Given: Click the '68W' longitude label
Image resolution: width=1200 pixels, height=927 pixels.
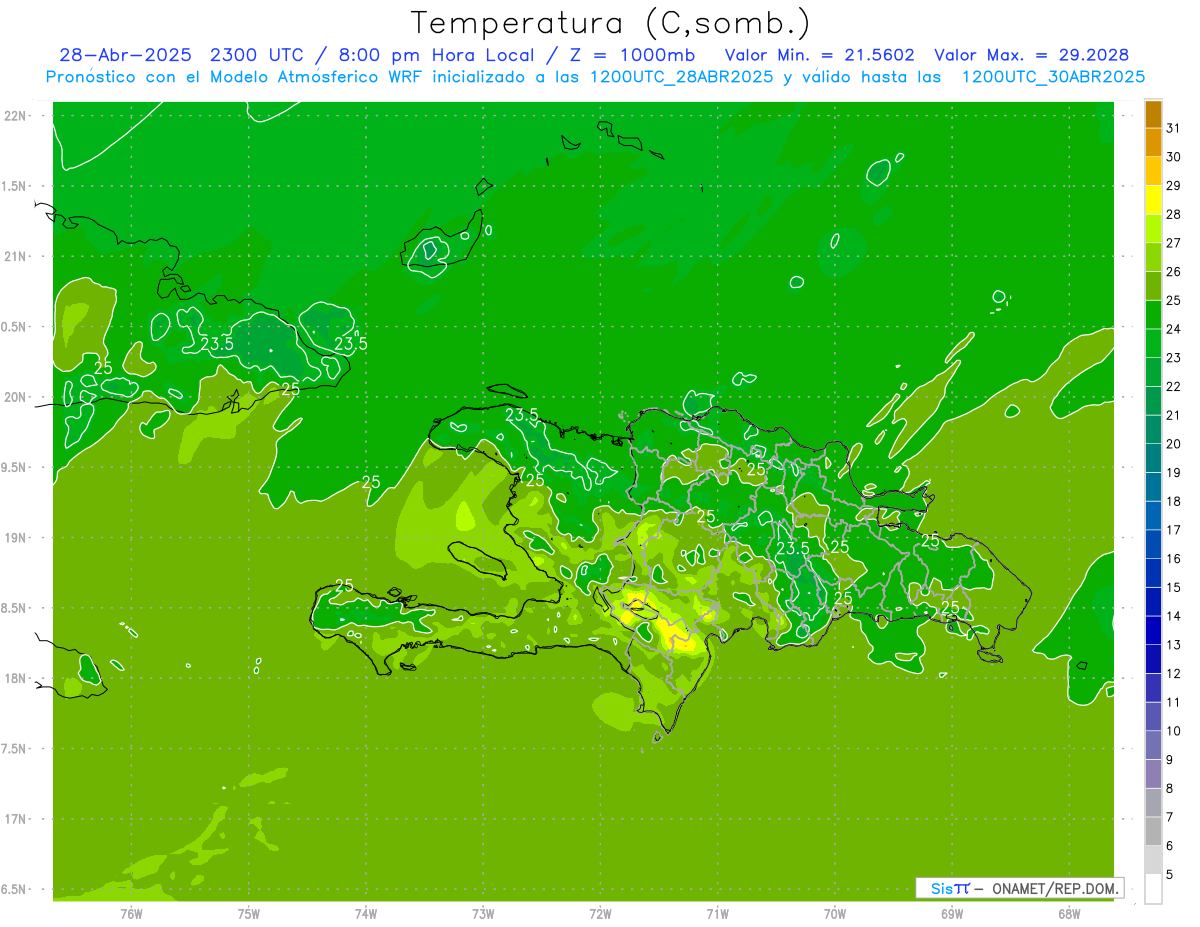Looking at the screenshot, I should click(1069, 914).
